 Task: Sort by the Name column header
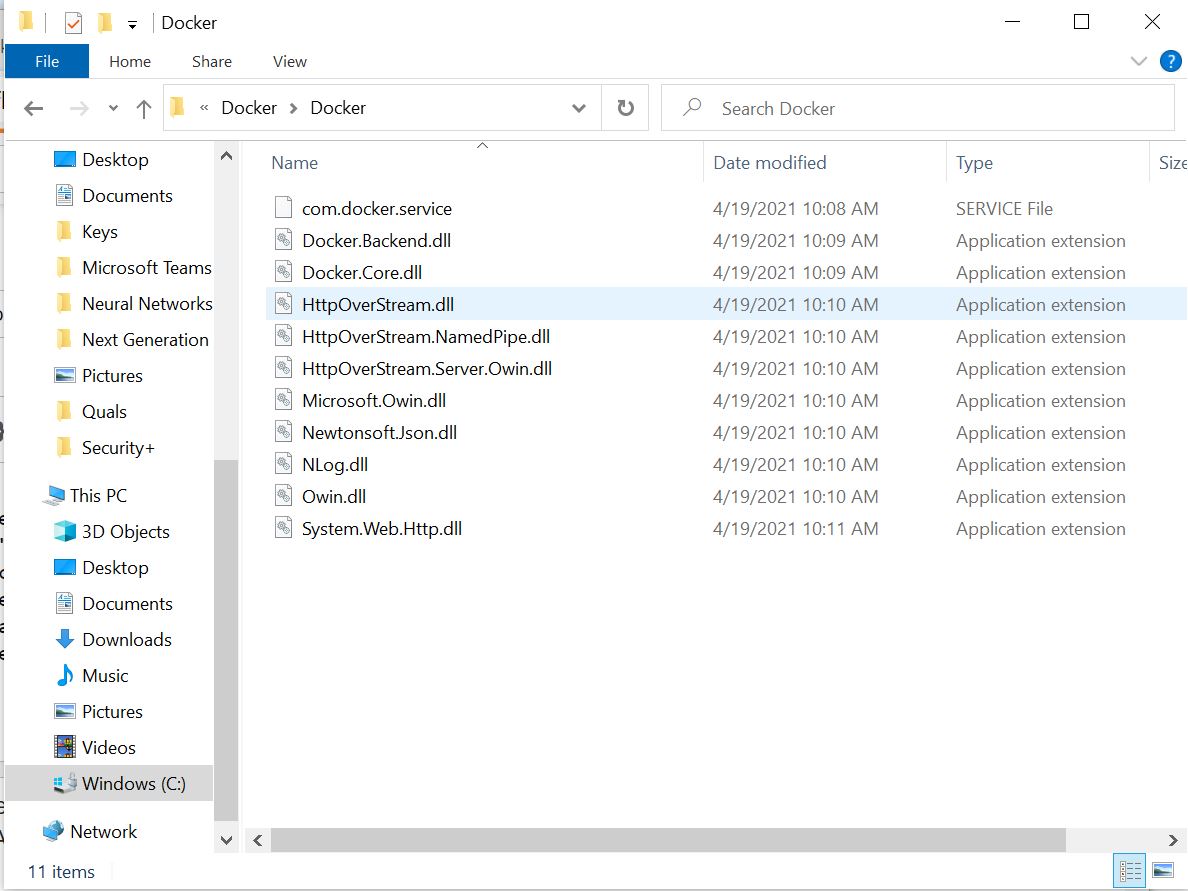tap(295, 163)
